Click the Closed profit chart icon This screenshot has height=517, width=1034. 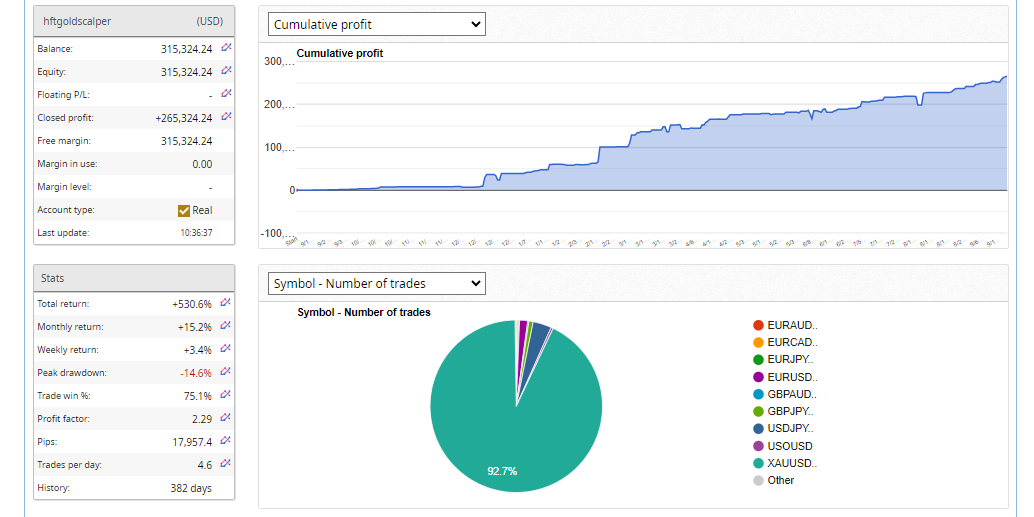(226, 117)
